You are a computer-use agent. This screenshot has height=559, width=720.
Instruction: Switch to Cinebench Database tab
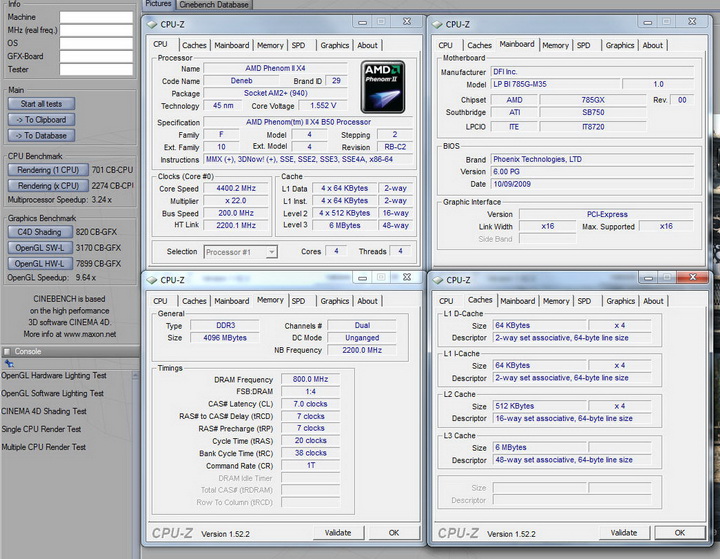point(214,5)
